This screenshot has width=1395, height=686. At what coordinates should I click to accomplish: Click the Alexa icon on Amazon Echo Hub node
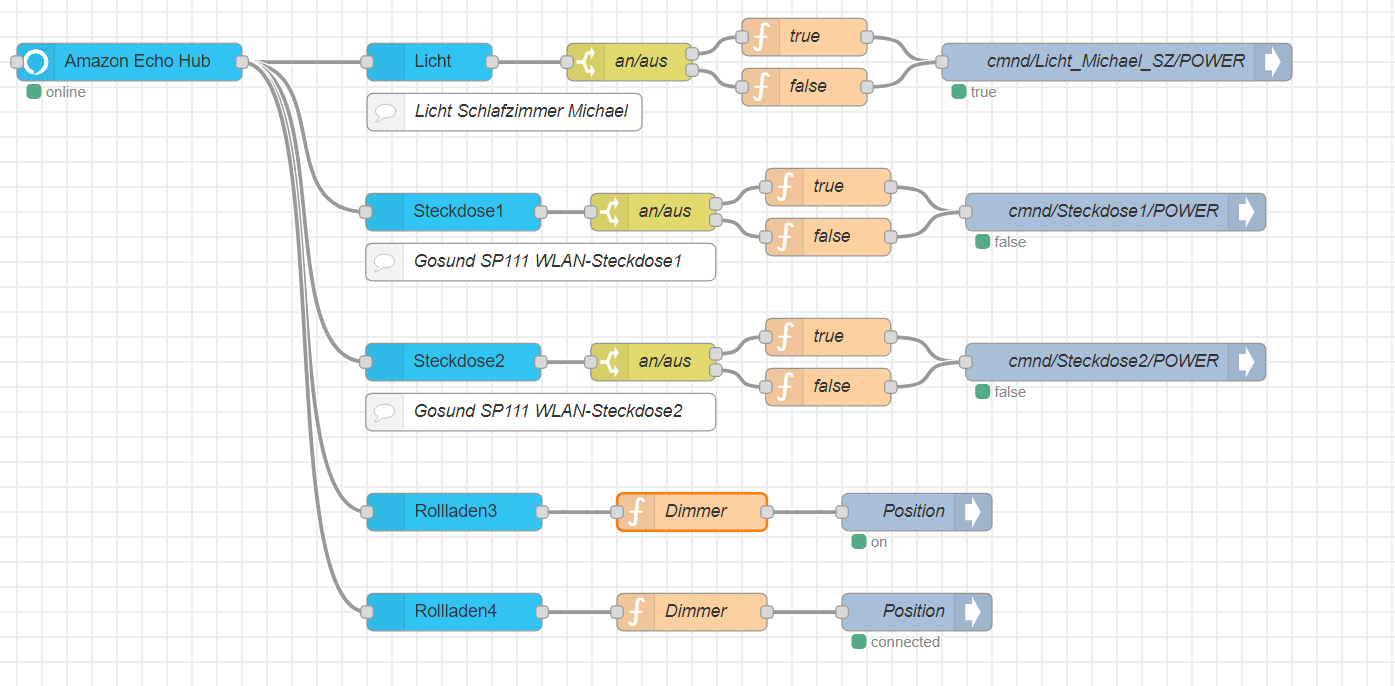click(36, 62)
